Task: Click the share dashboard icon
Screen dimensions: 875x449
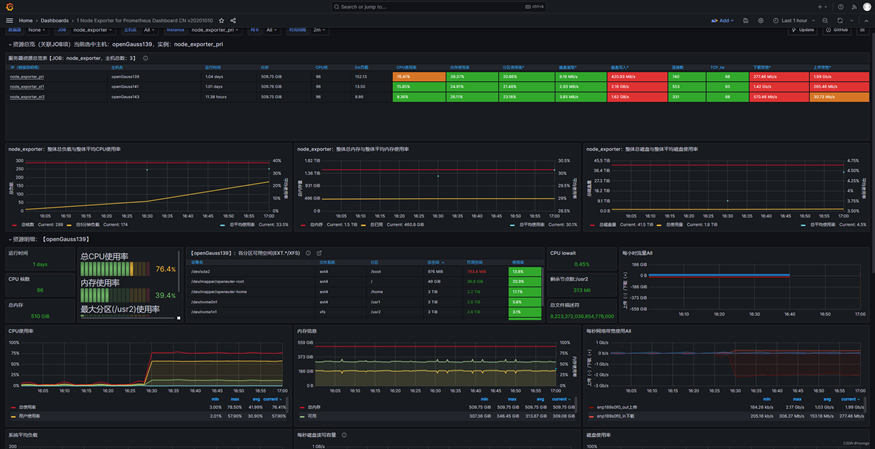Action: [233, 20]
